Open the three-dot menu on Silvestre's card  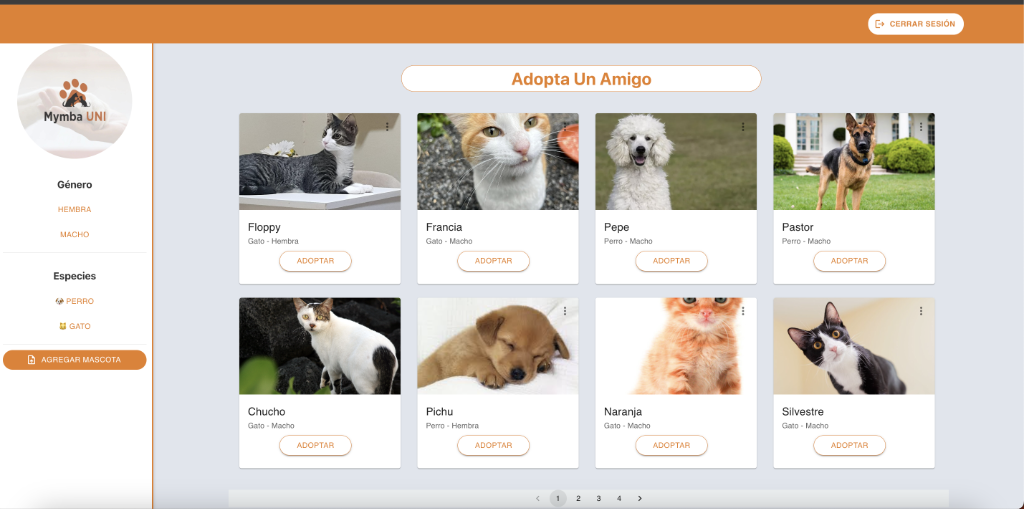[x=921, y=311]
